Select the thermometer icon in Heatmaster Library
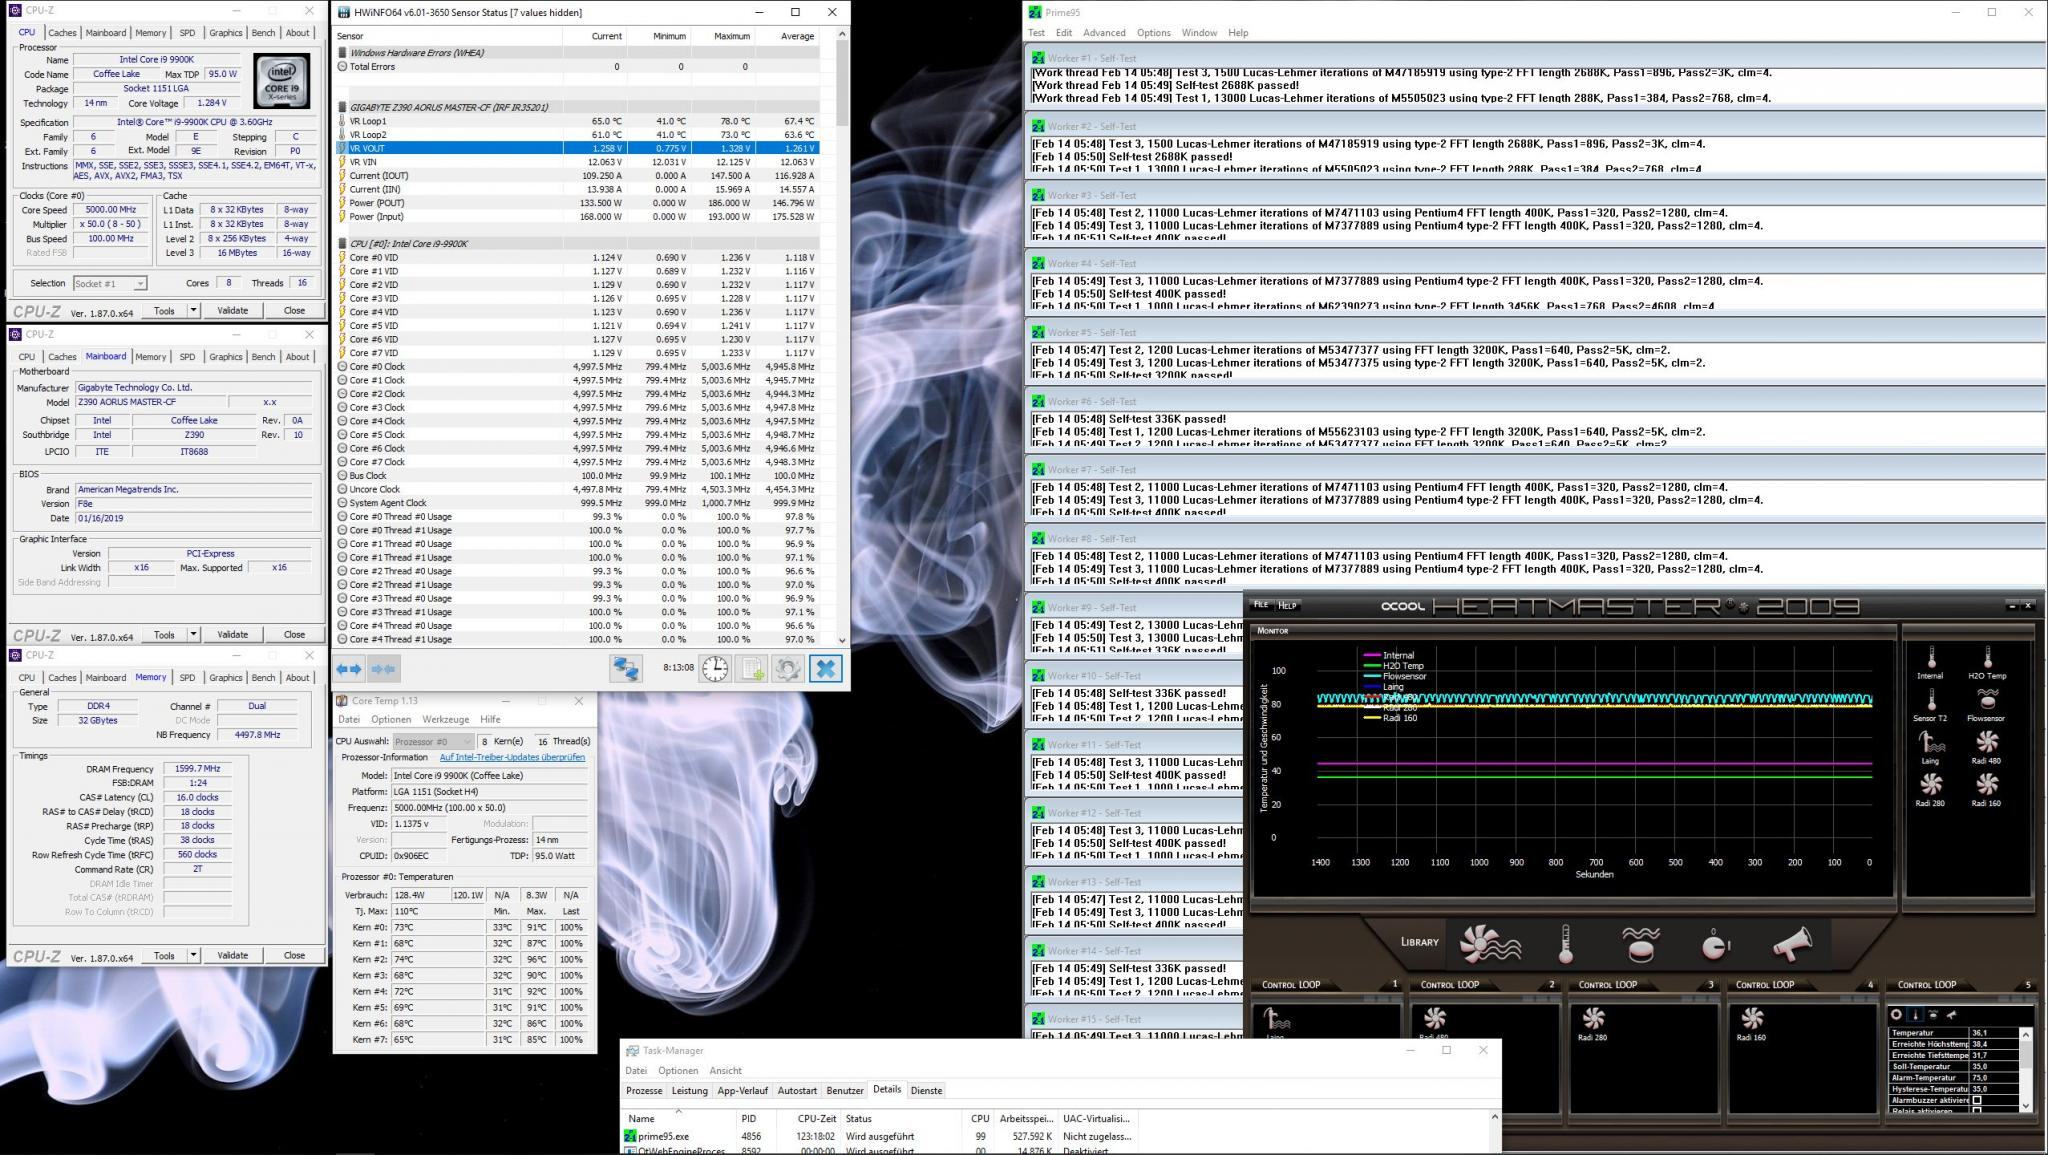This screenshot has height=1155, width=2048. point(1565,943)
